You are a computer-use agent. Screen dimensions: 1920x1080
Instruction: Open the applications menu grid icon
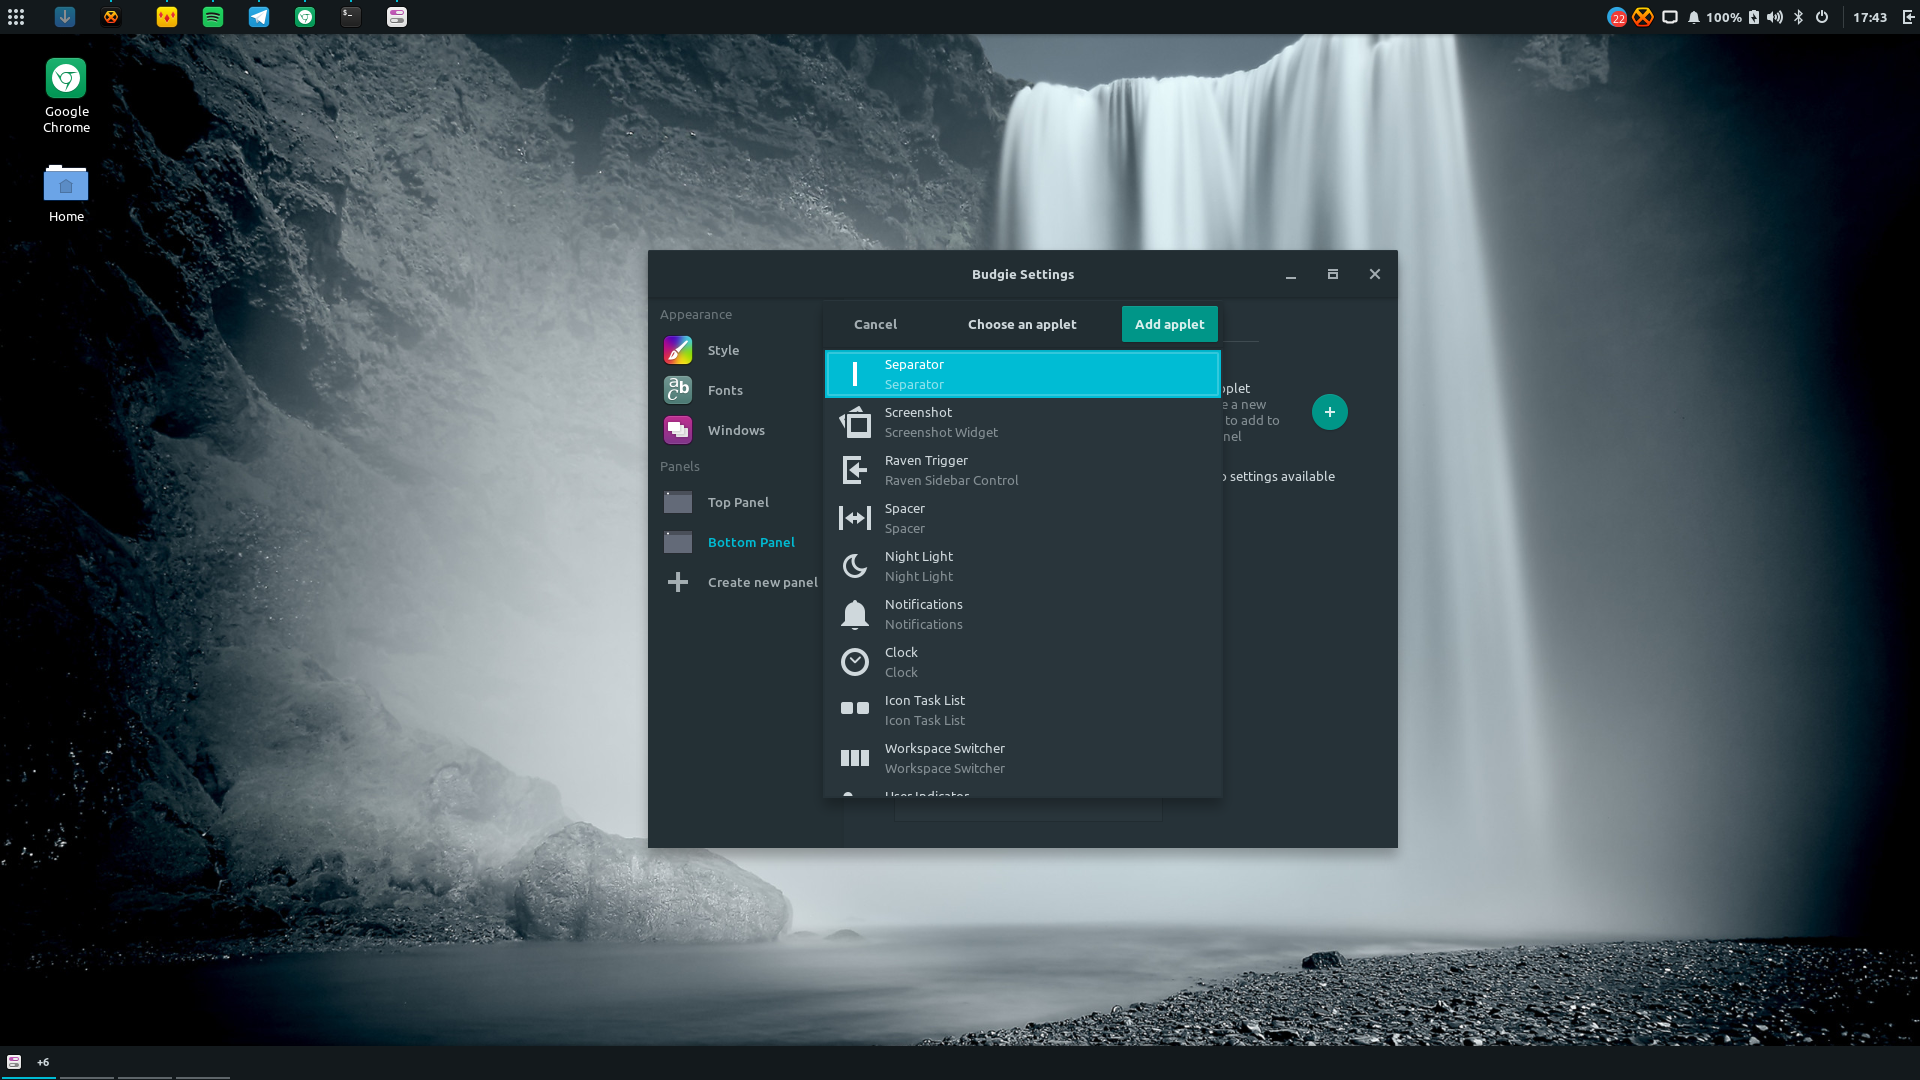point(16,17)
